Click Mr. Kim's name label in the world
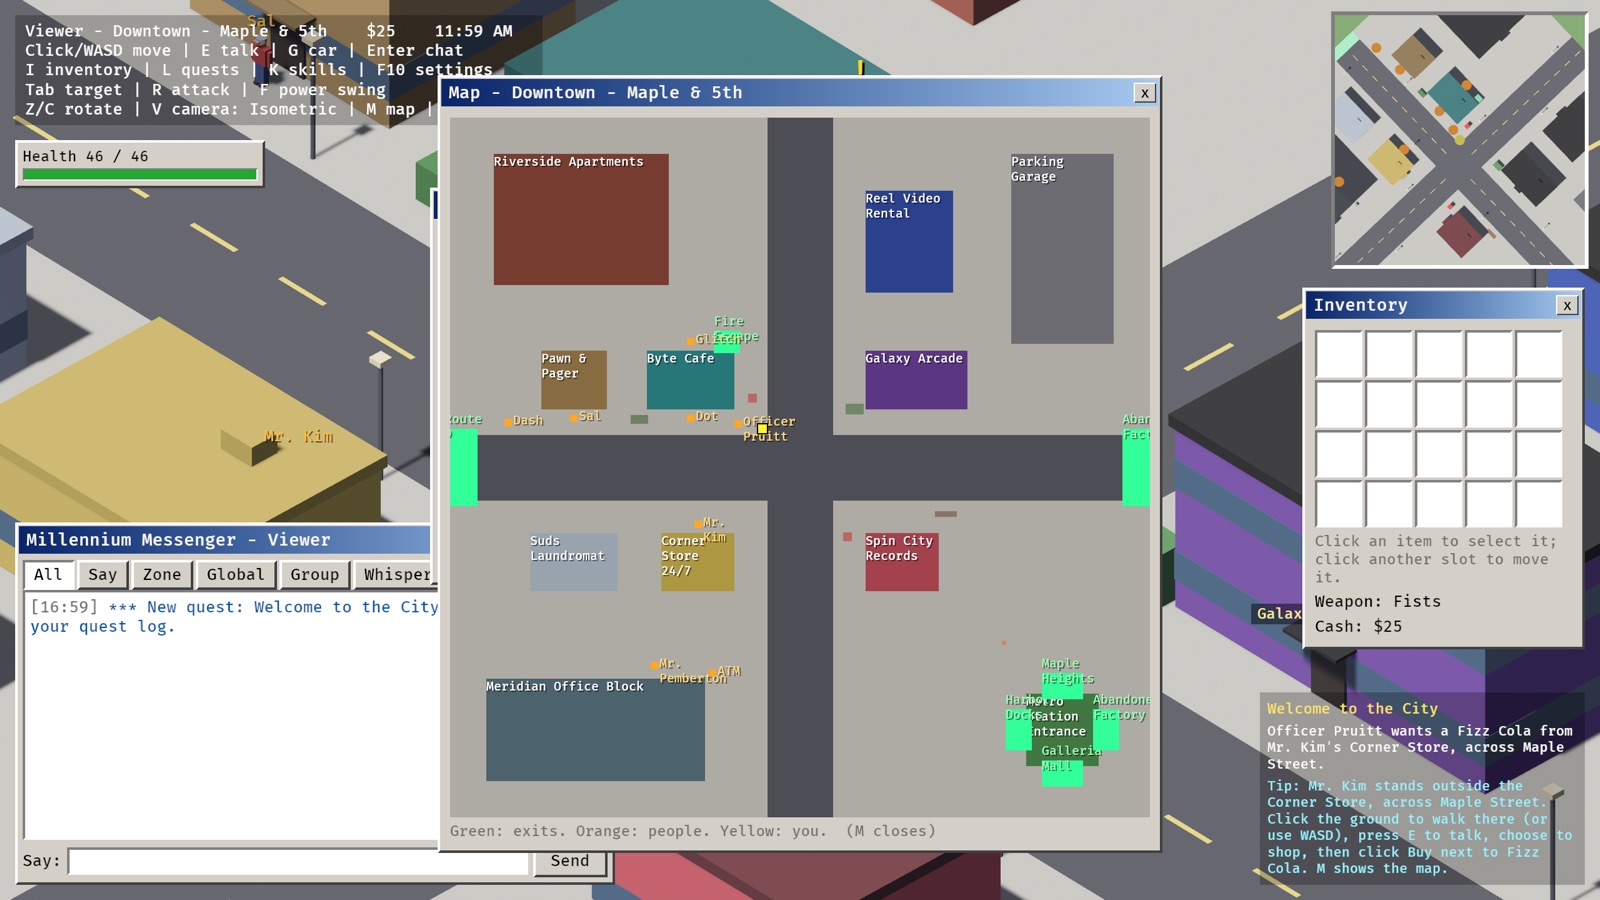The width and height of the screenshot is (1600, 900). (299, 437)
